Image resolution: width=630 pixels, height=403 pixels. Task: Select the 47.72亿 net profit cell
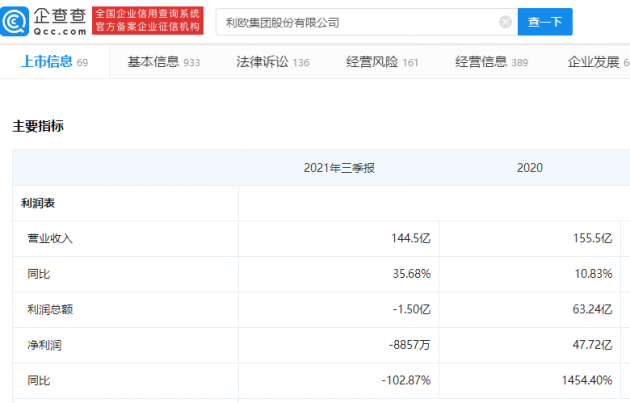tap(589, 345)
